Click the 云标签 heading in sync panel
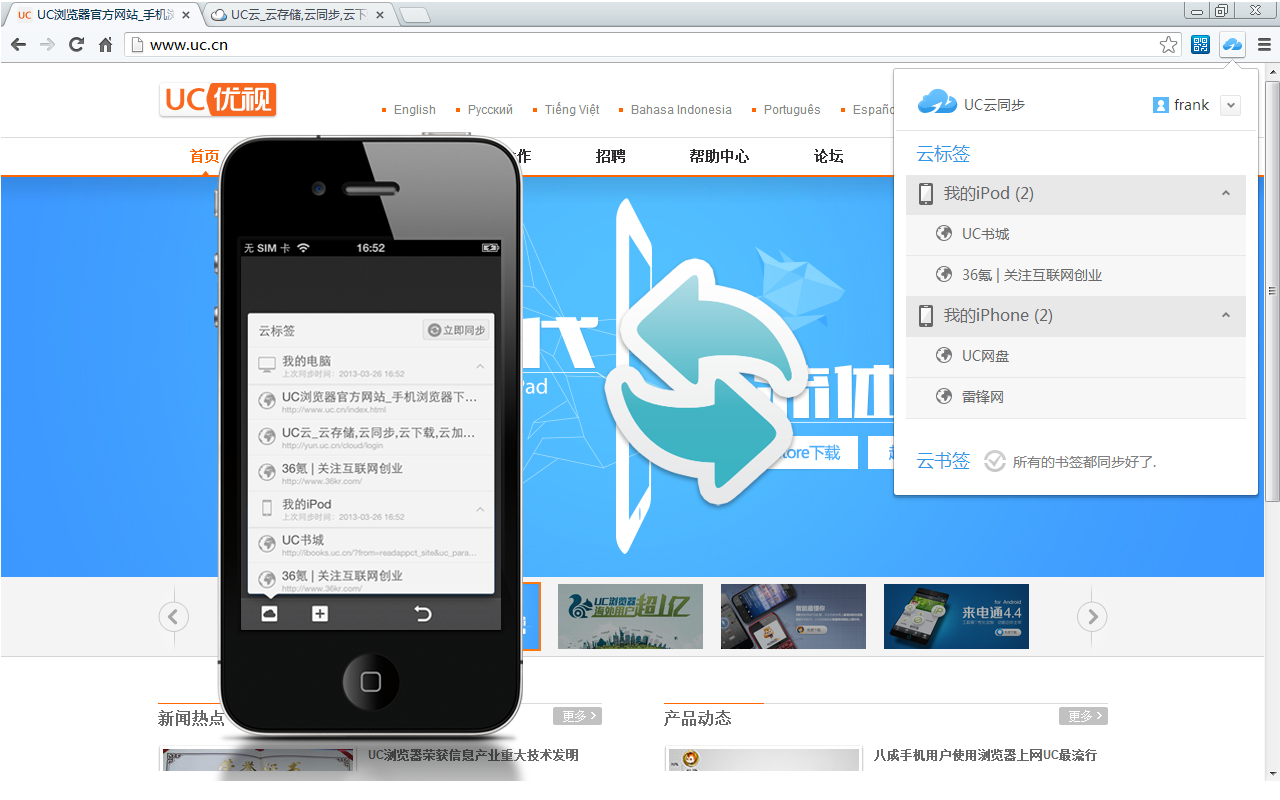Screen dimensions: 1280x800 click(x=943, y=154)
